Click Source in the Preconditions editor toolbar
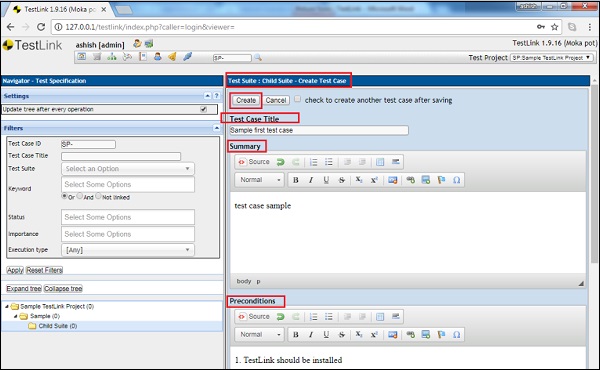Screen dimensions: 600x370 click(x=254, y=316)
